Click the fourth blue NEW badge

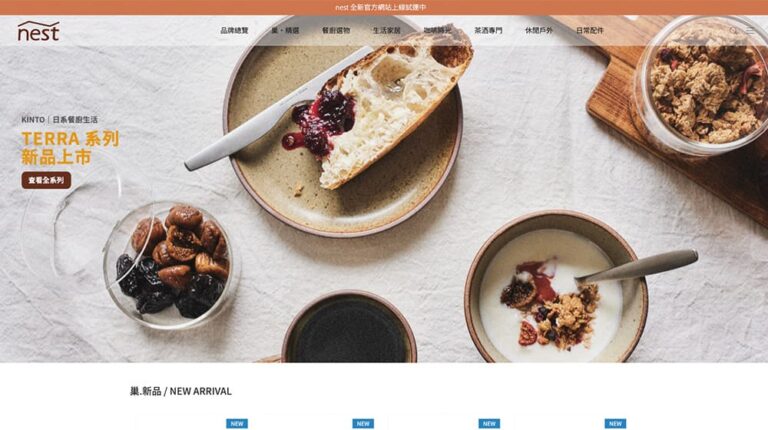click(x=615, y=424)
